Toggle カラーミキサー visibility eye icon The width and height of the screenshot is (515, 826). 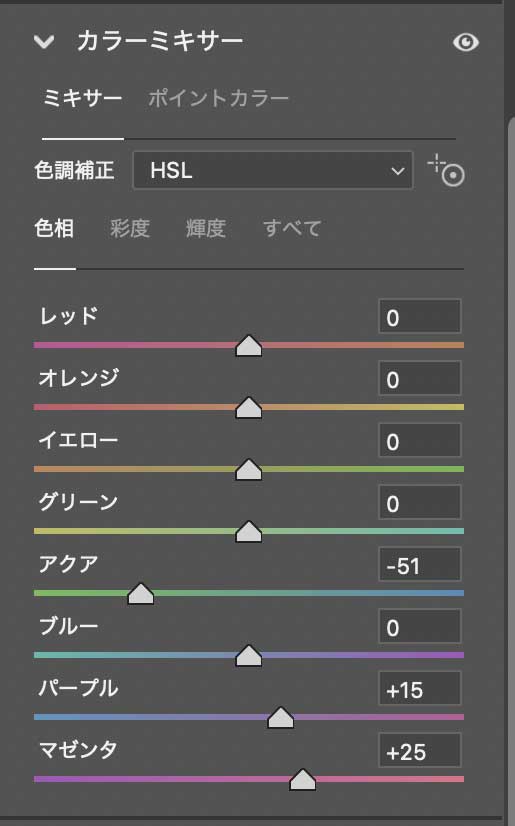coord(466,42)
